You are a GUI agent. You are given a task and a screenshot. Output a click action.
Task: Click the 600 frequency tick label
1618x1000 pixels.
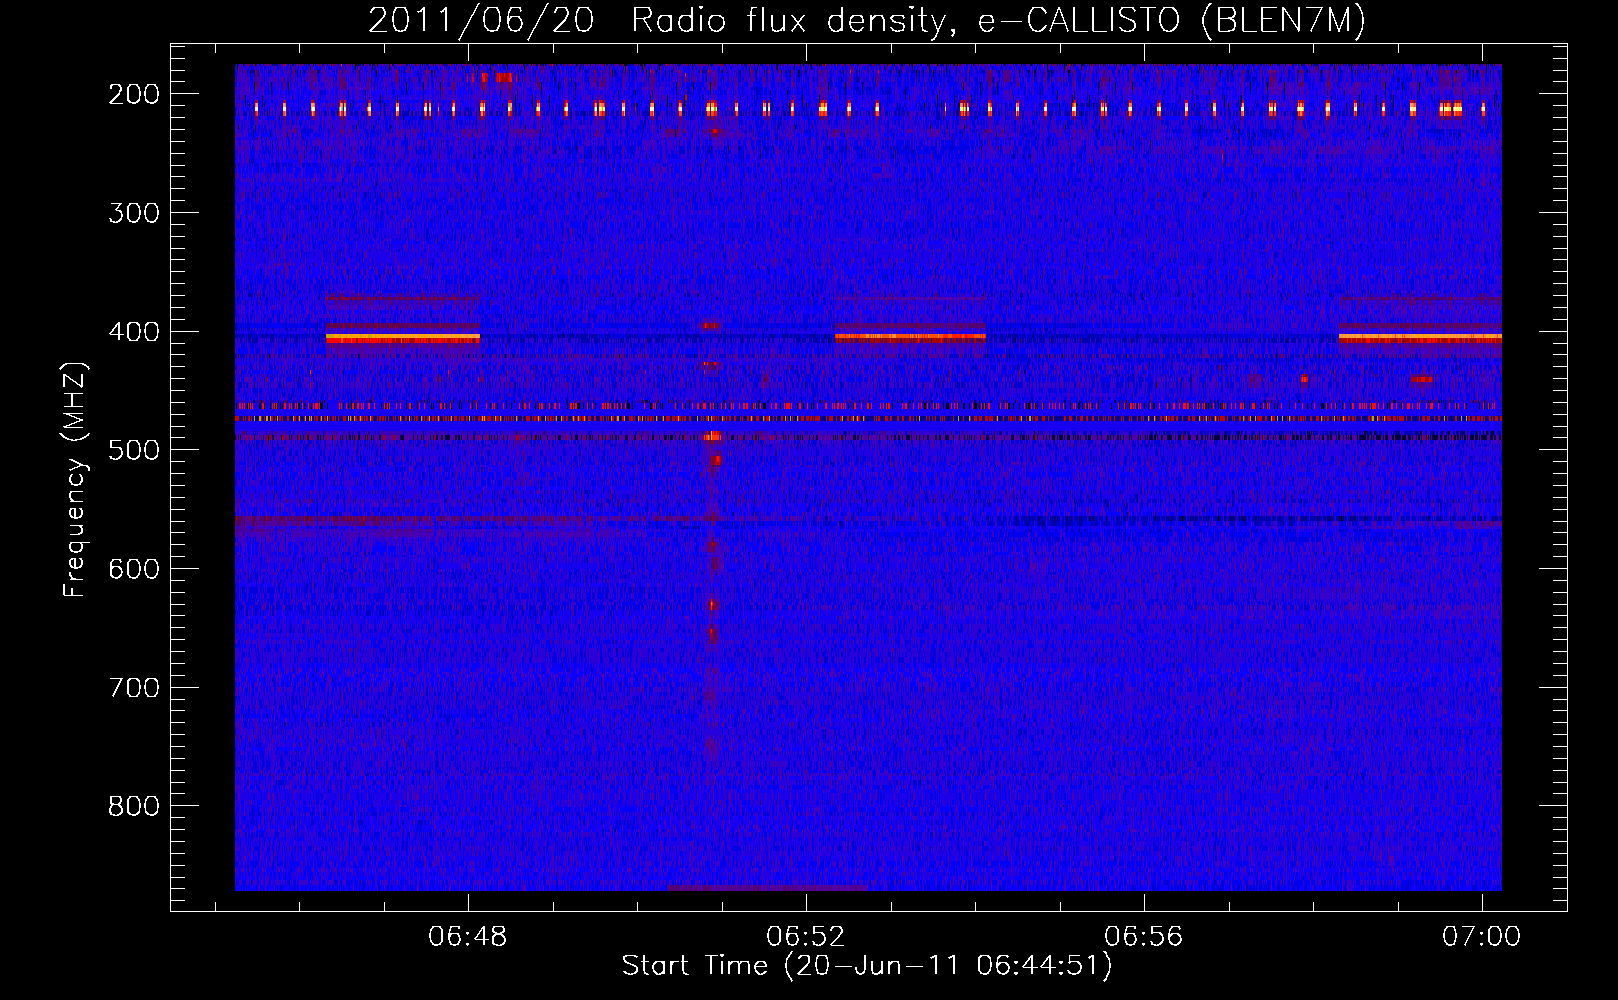(134, 569)
